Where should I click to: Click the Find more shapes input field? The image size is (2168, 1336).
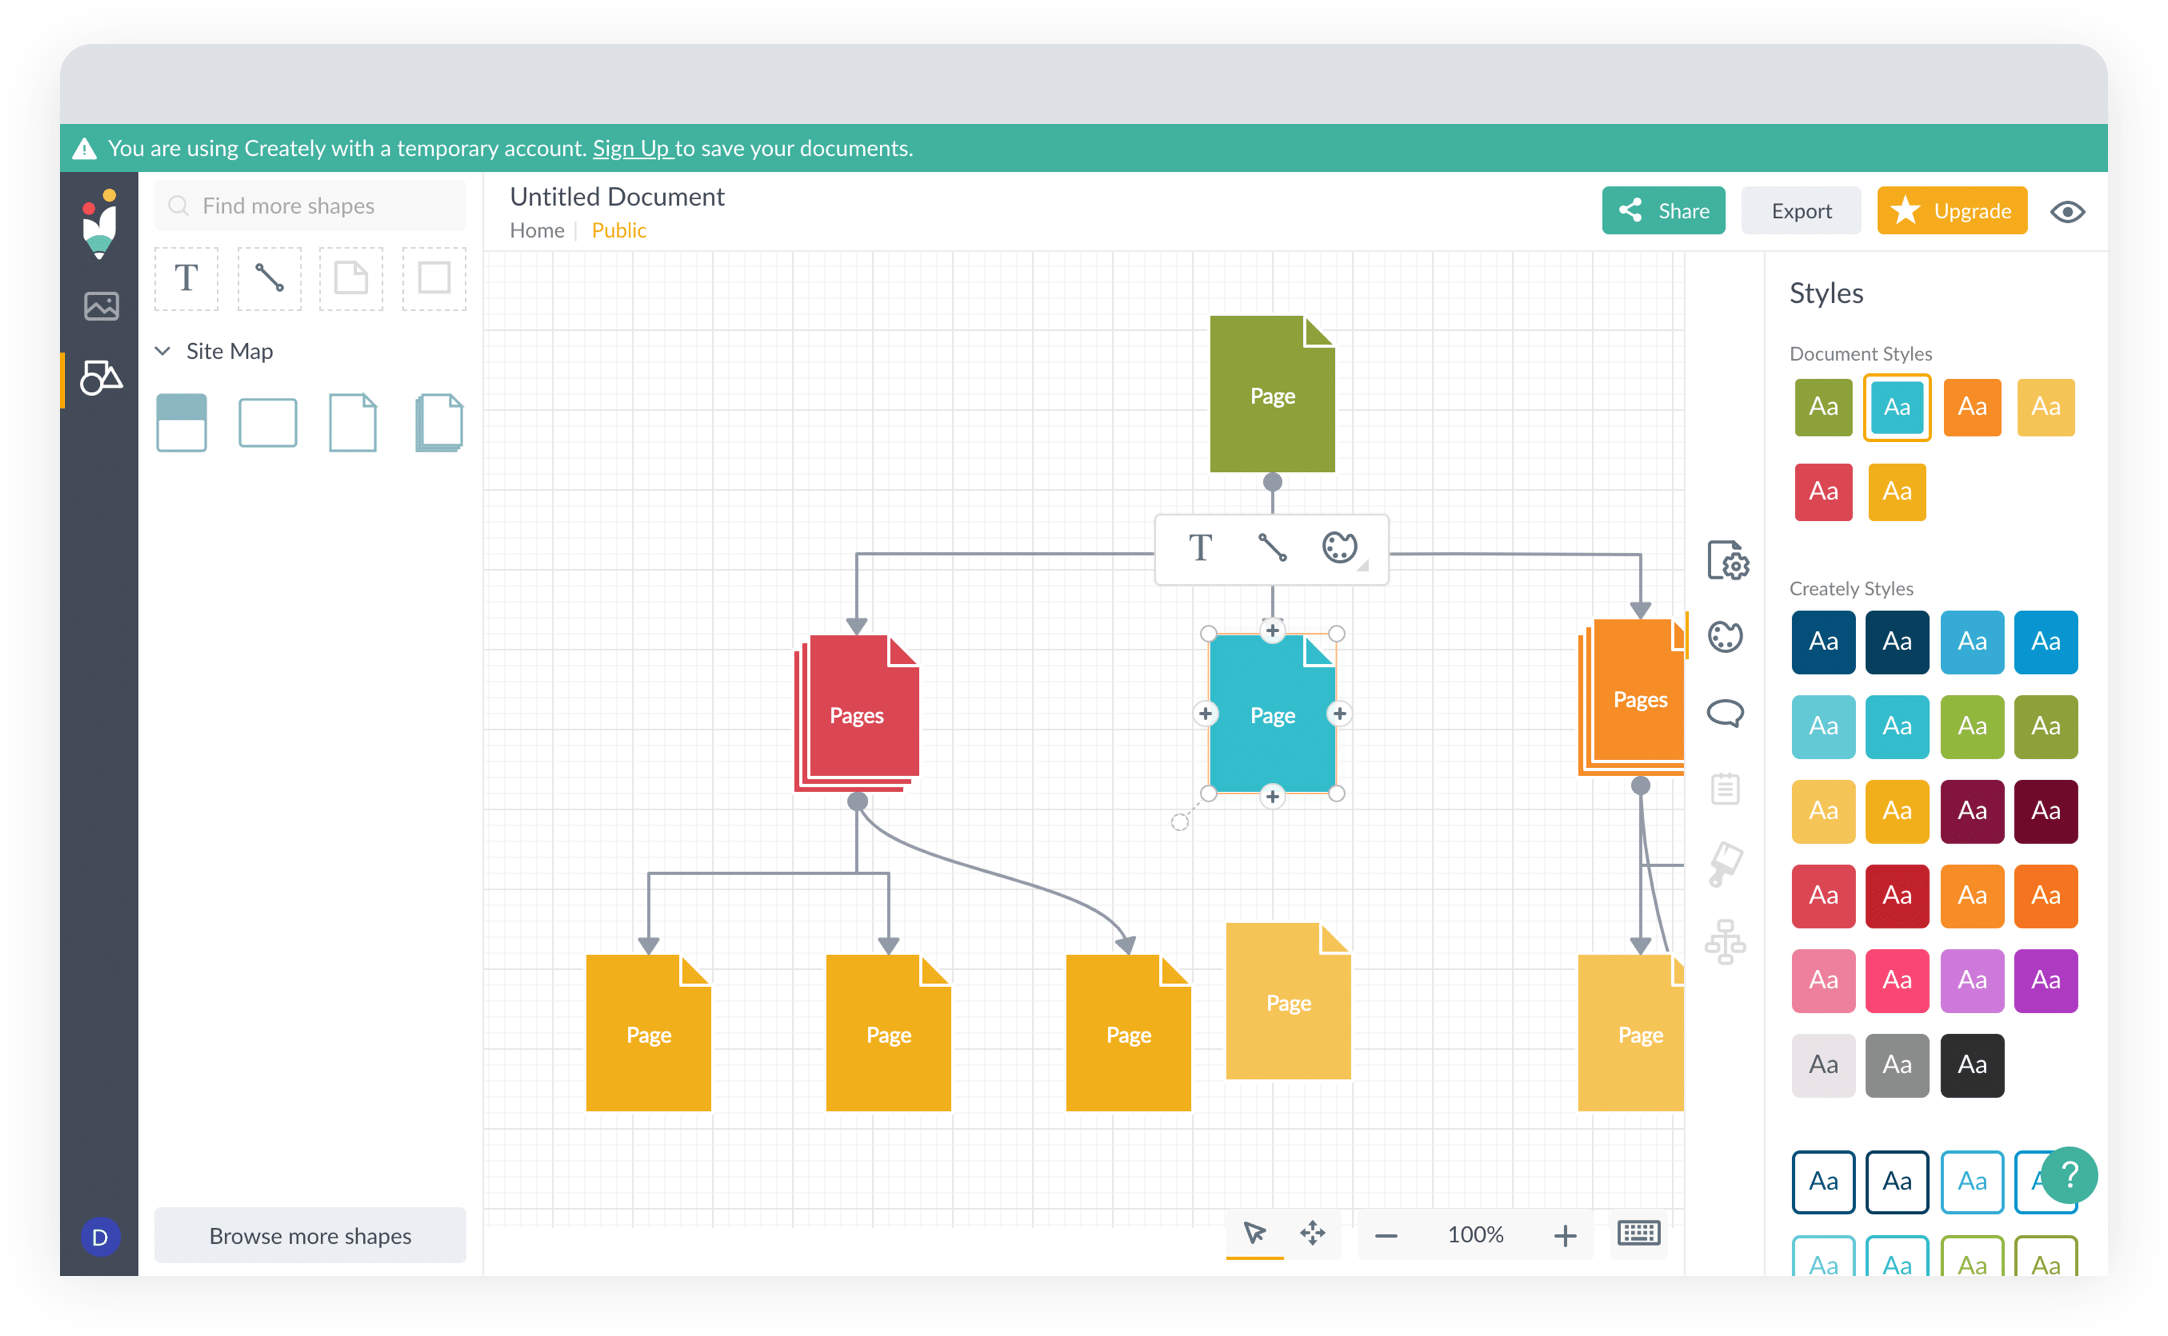click(310, 204)
